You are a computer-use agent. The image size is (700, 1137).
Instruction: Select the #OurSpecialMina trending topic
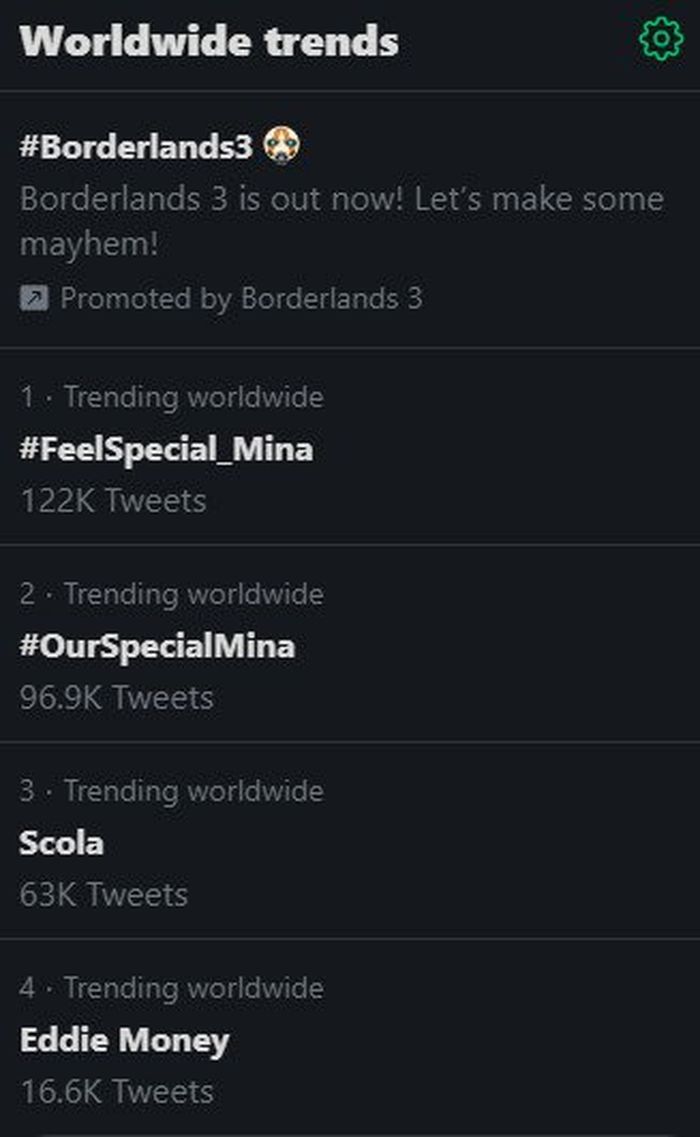tap(155, 646)
